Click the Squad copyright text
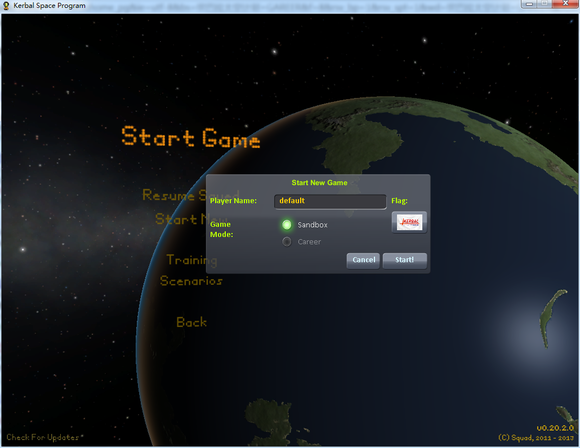The image size is (580, 448). click(x=536, y=438)
